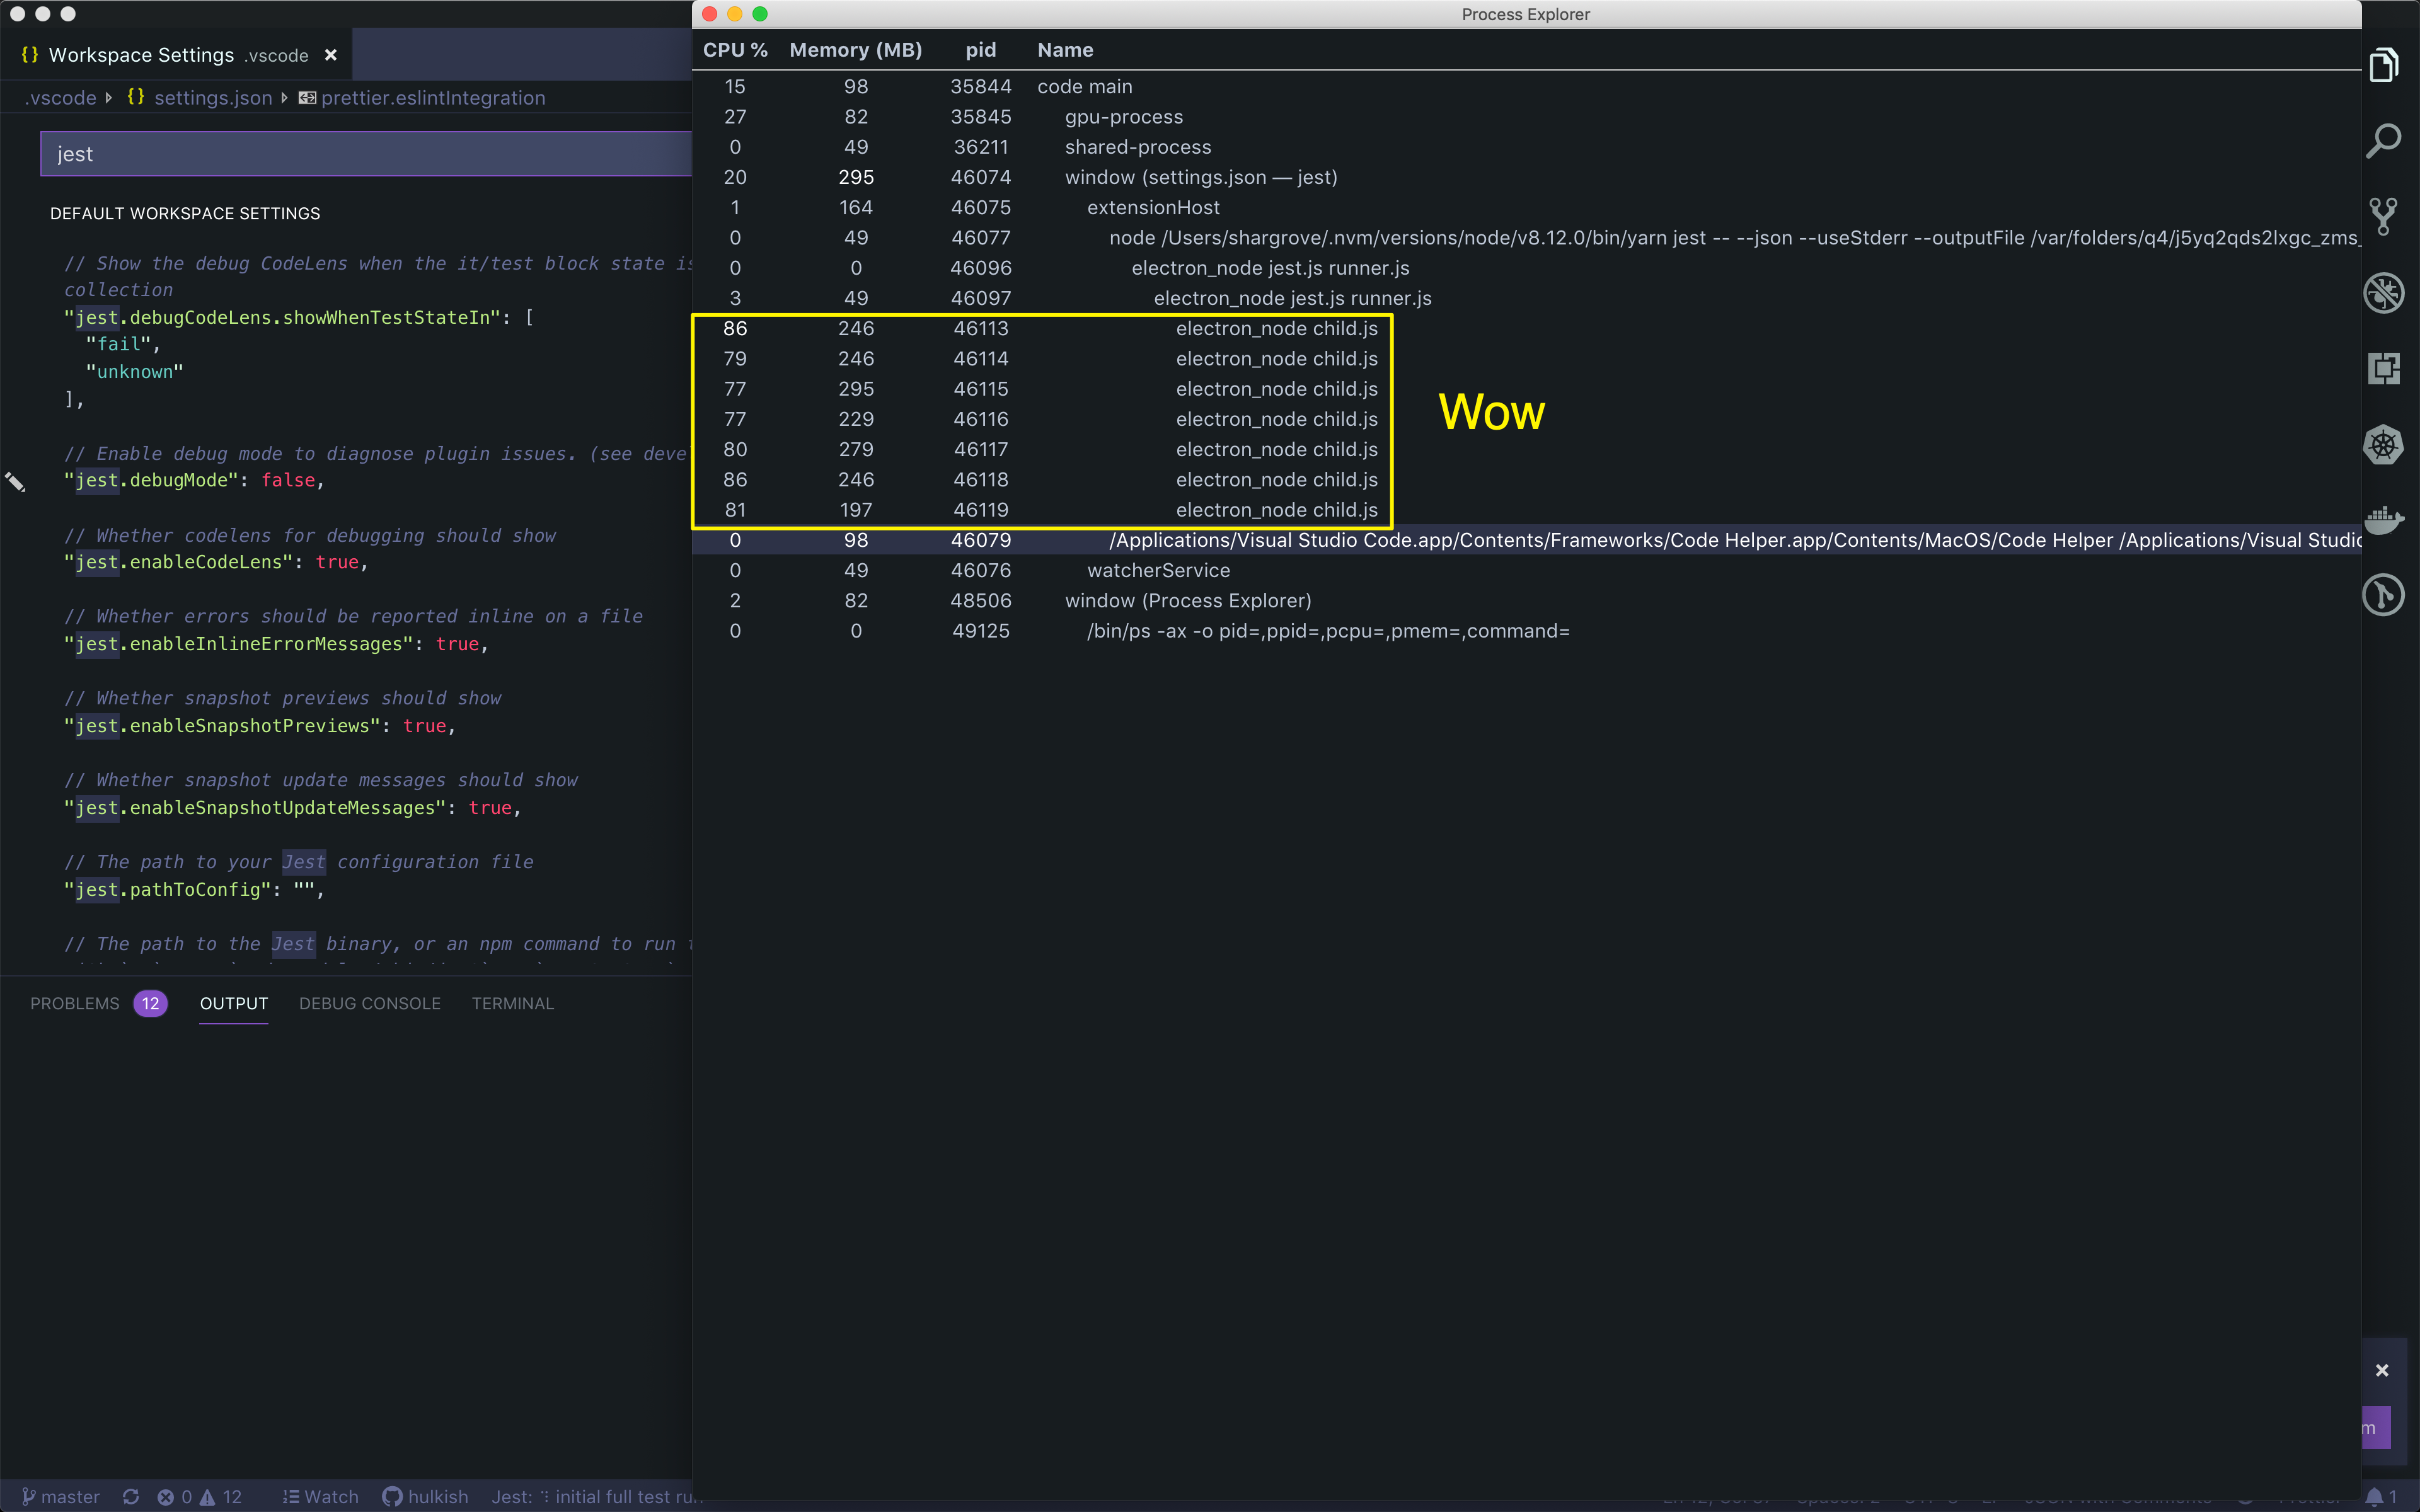Open the Kubernetes extension icon
2420x1512 pixels.
click(x=2384, y=444)
